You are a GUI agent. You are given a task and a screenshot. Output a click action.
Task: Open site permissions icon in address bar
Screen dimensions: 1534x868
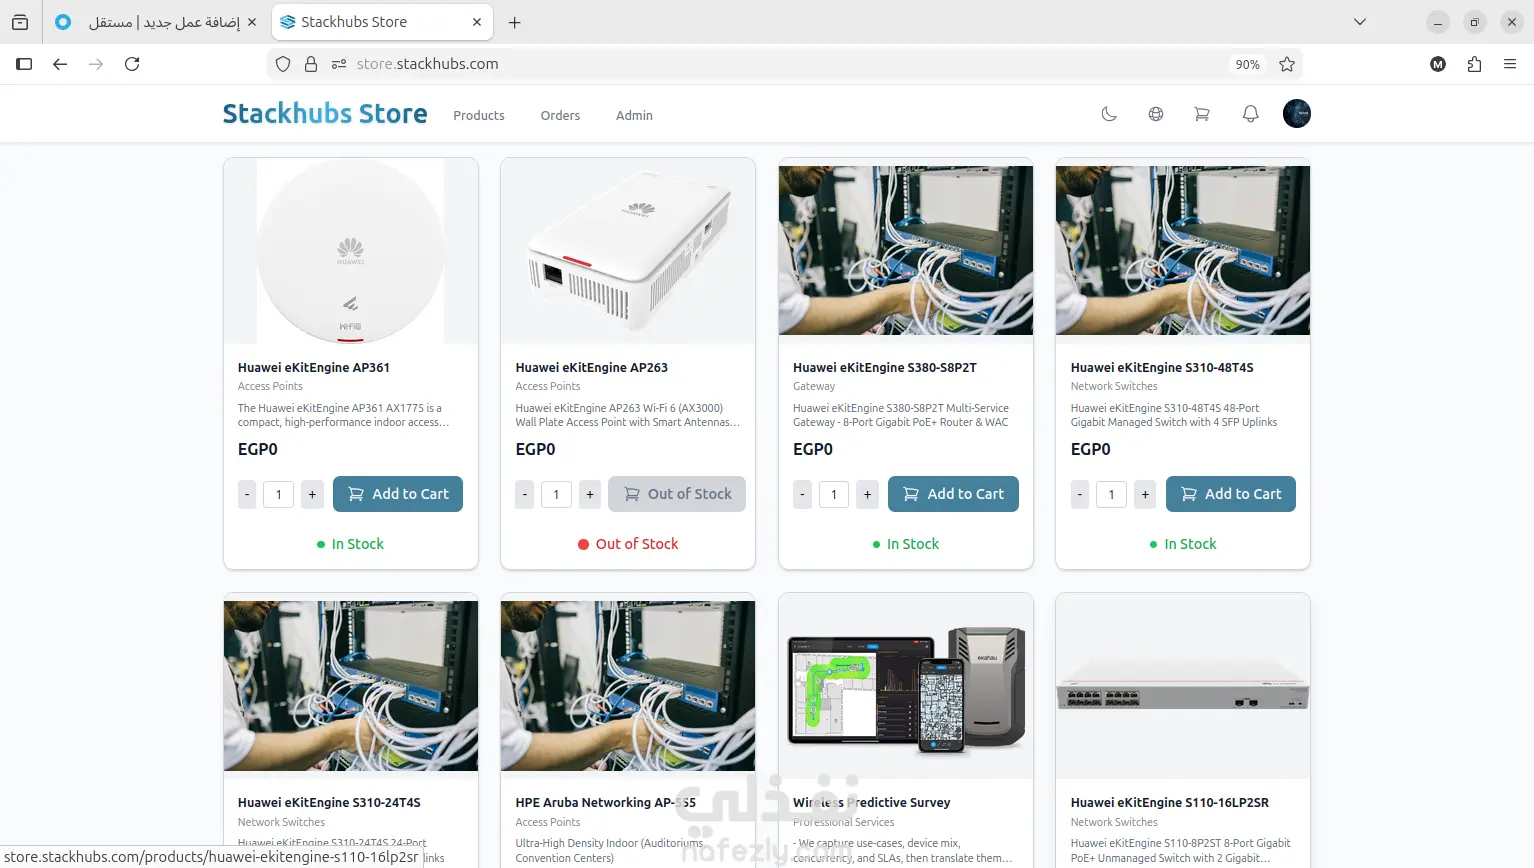(x=339, y=64)
